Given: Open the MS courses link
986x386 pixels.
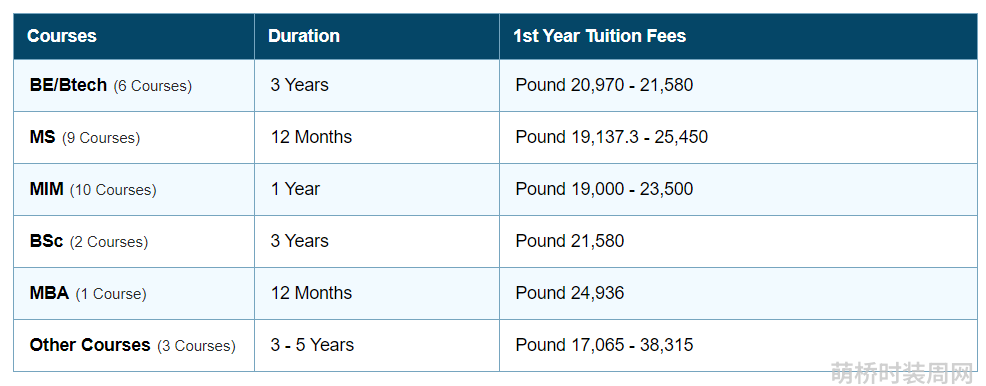Looking at the screenshot, I should click(42, 137).
